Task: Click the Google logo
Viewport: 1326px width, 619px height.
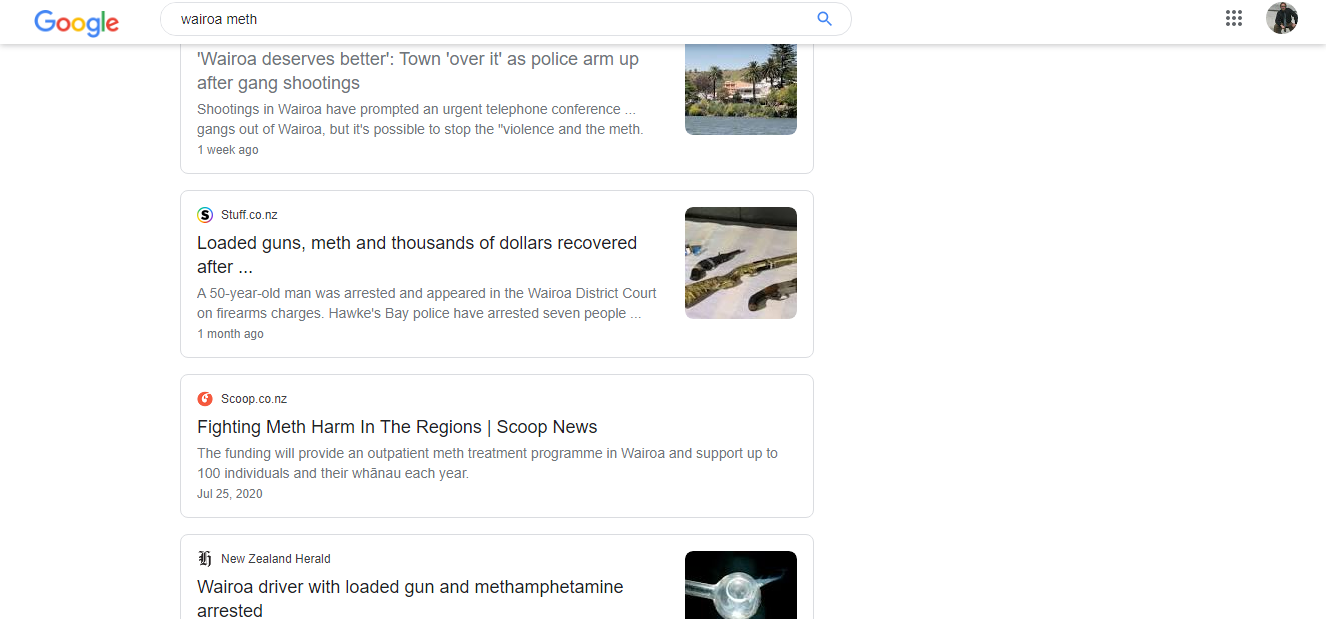Action: (77, 21)
